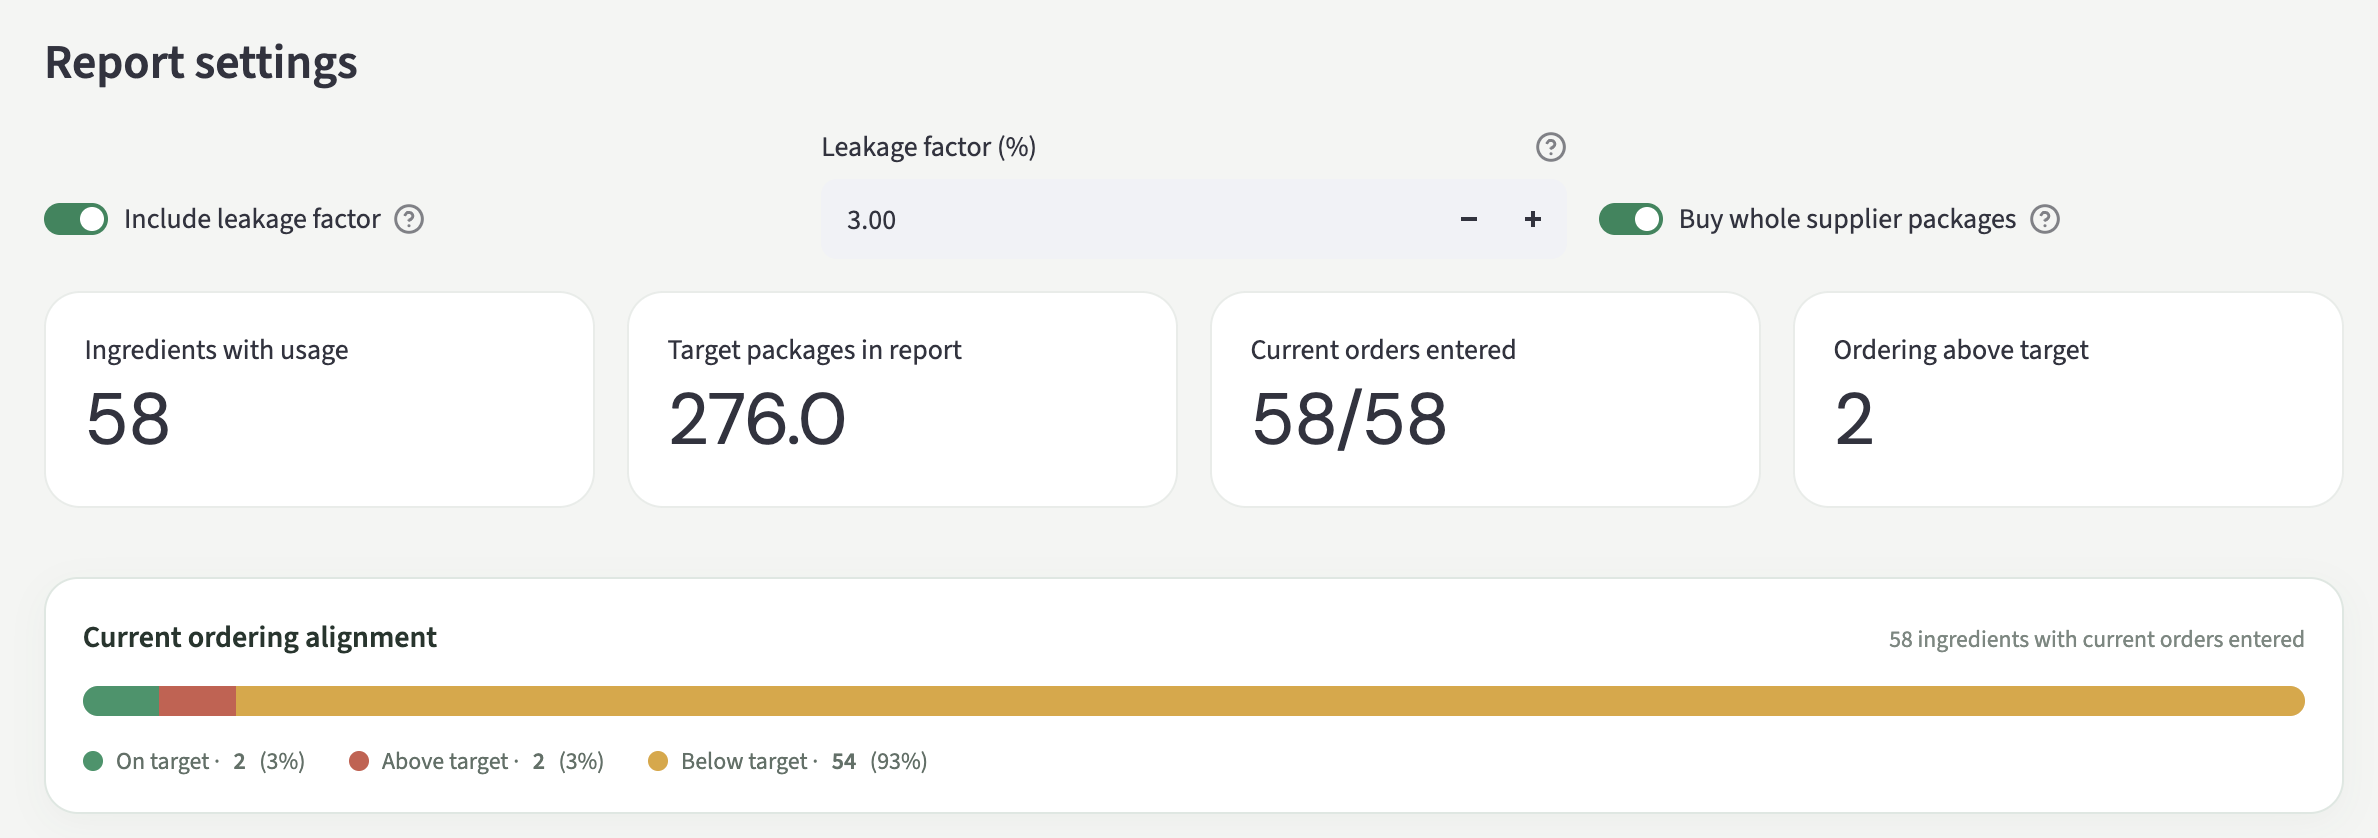
Task: Click green On target bar segment
Action: 121,701
